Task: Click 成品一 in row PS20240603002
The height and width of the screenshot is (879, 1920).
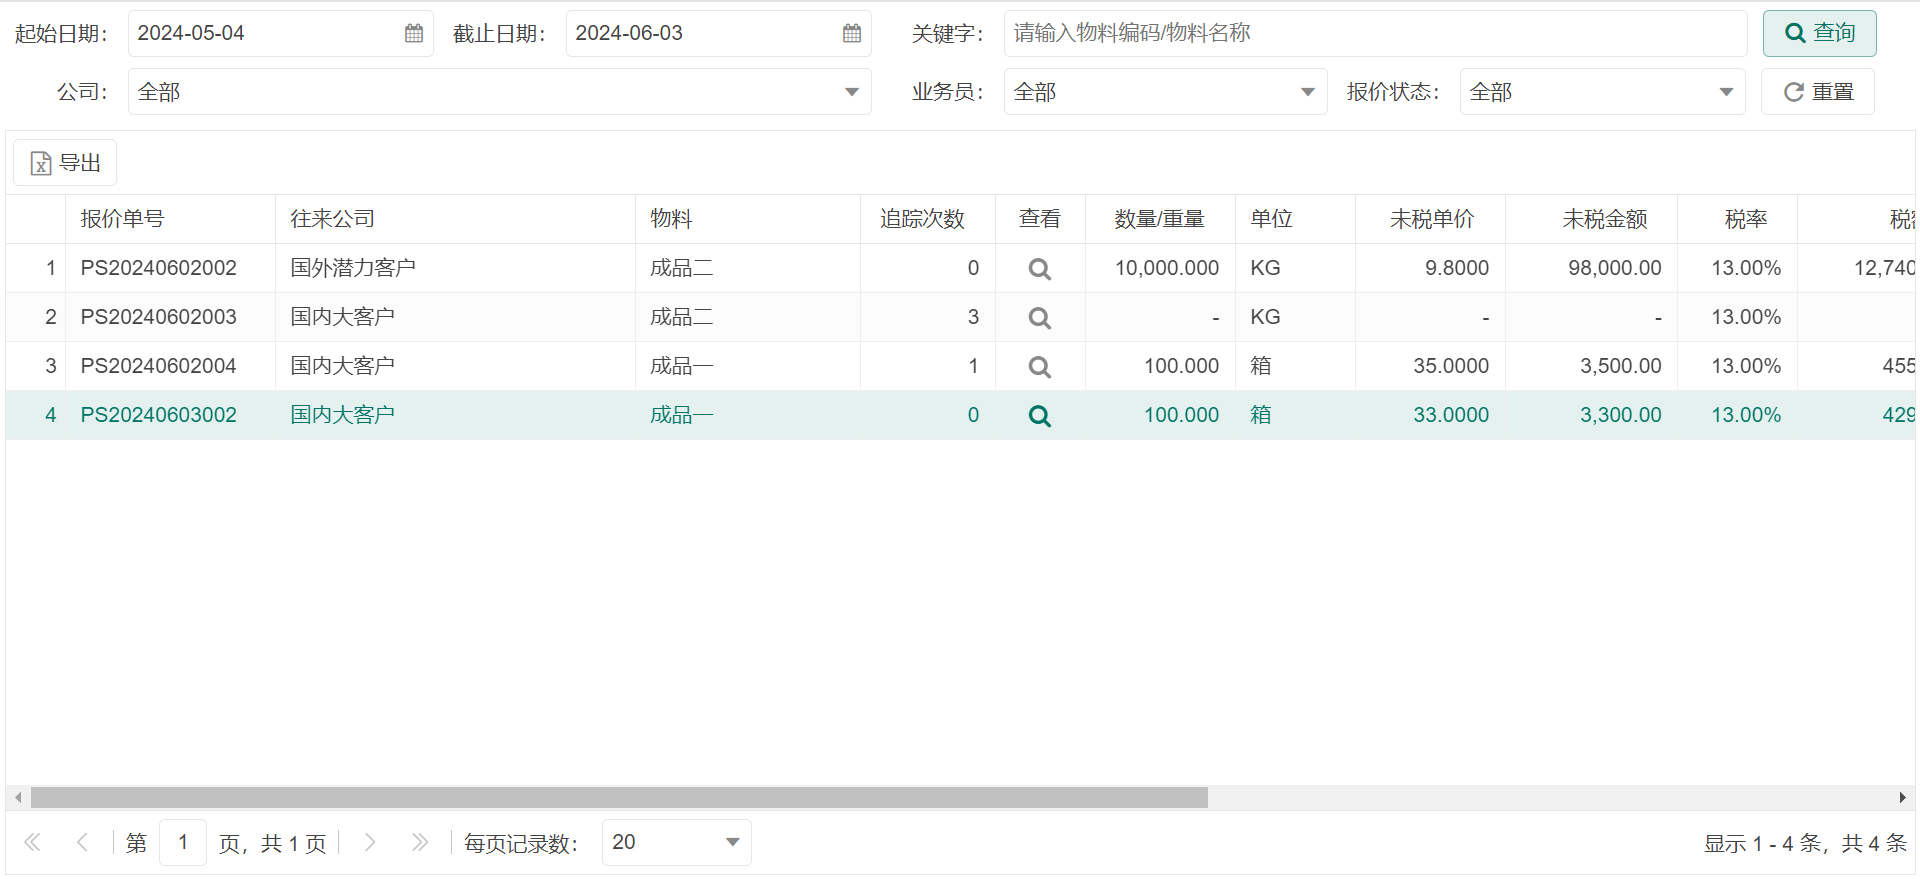Action: point(682,415)
